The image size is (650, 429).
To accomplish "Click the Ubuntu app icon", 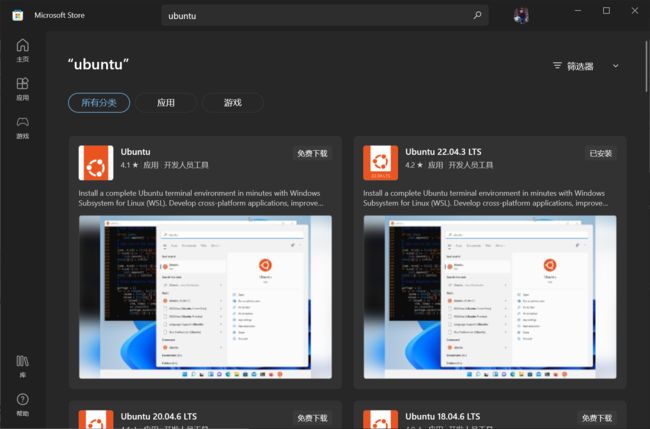I will (96, 162).
